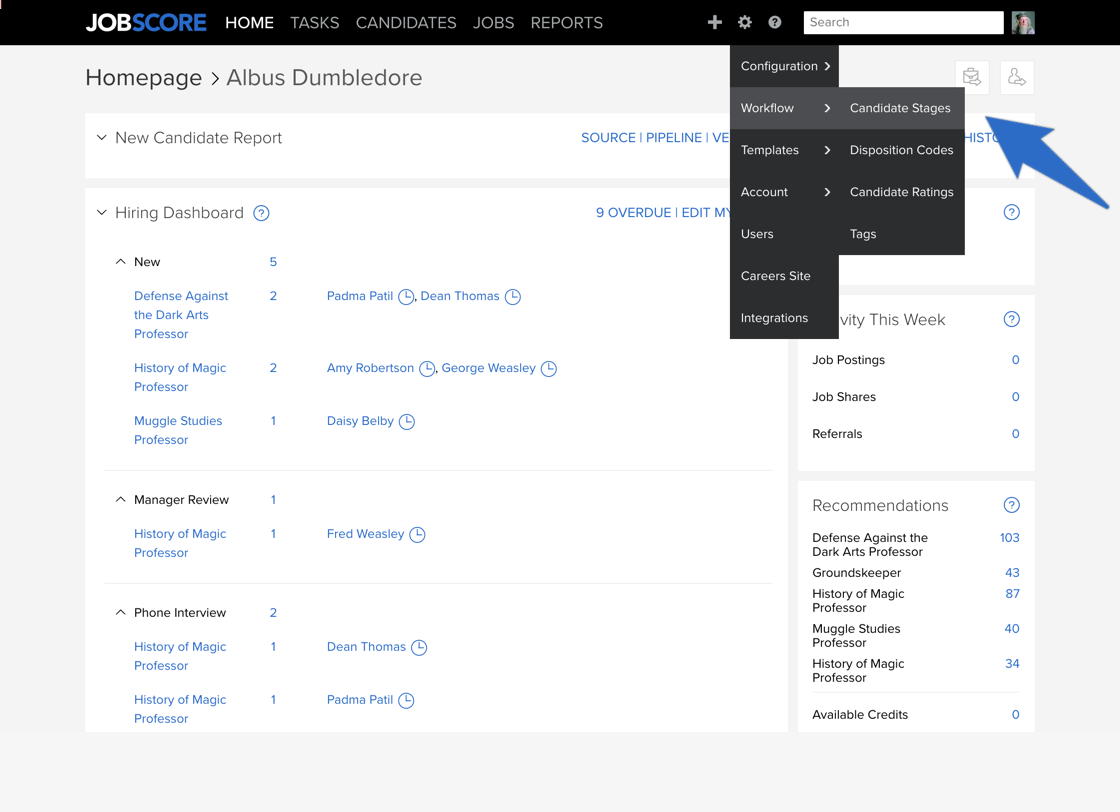The height and width of the screenshot is (812, 1120).
Task: Click the candidate export person icon top right
Action: pyautogui.click(x=1017, y=77)
